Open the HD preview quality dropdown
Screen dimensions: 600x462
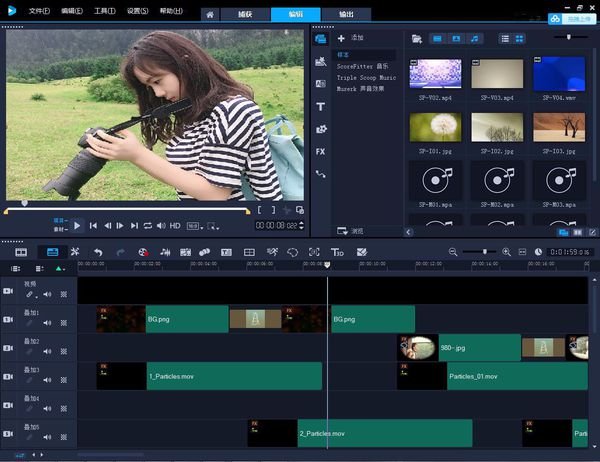click(176, 226)
